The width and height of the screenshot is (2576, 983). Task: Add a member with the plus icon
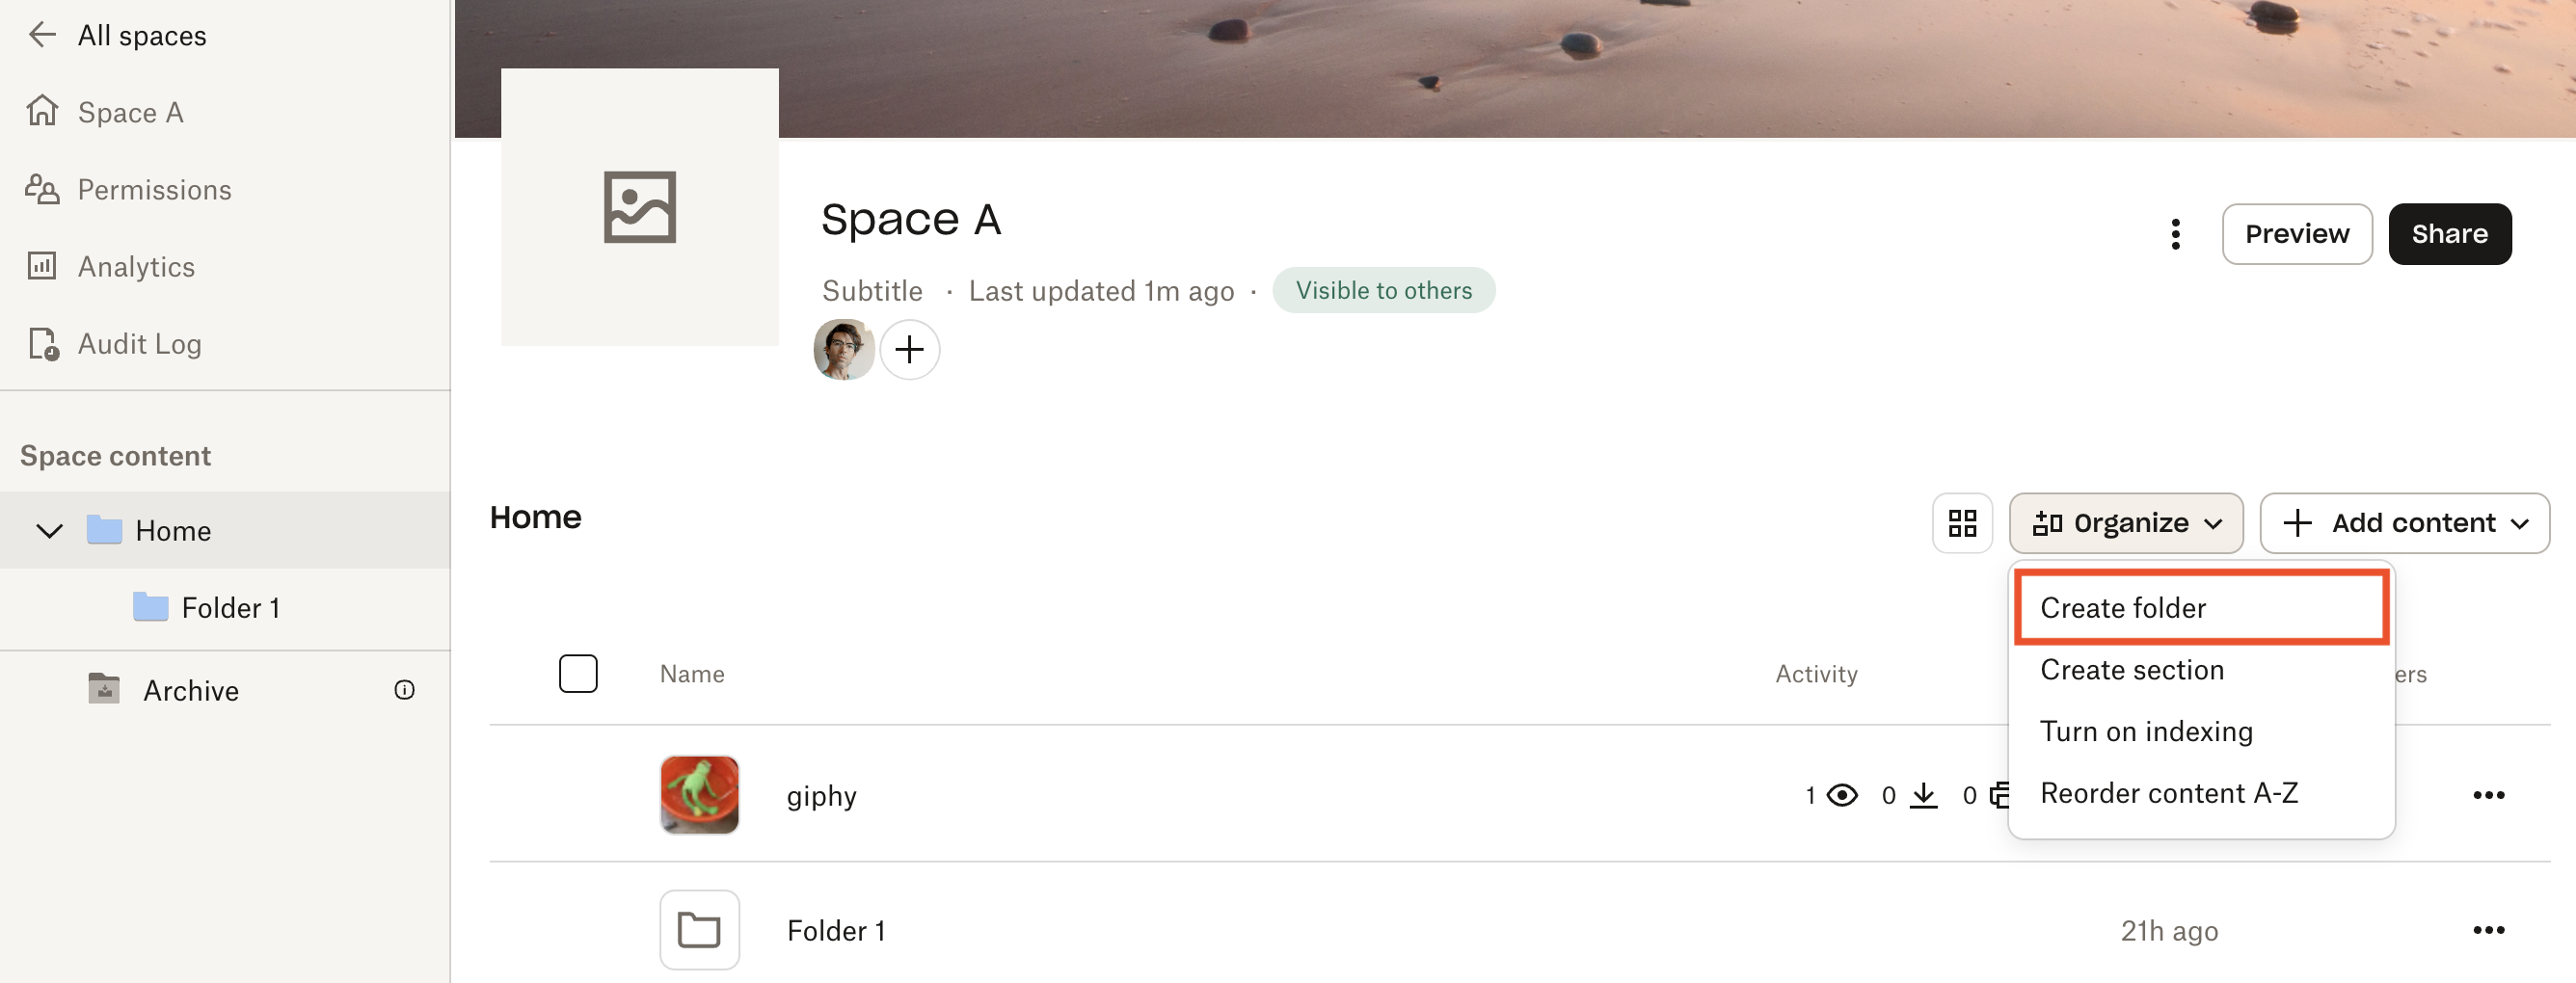pos(908,350)
